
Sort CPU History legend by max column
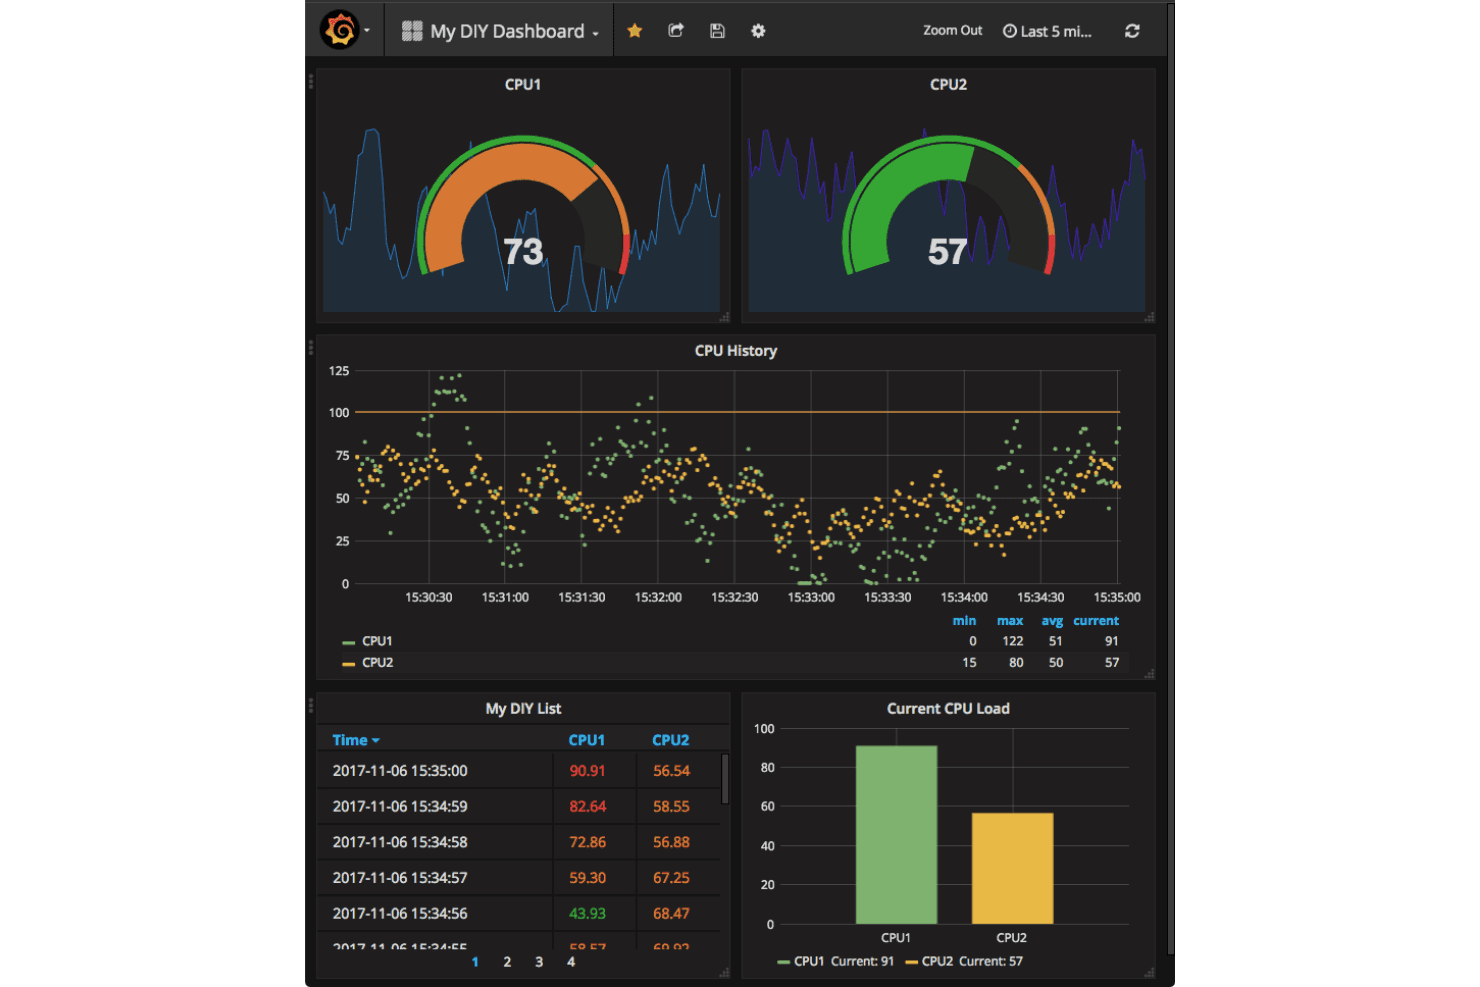(1010, 620)
